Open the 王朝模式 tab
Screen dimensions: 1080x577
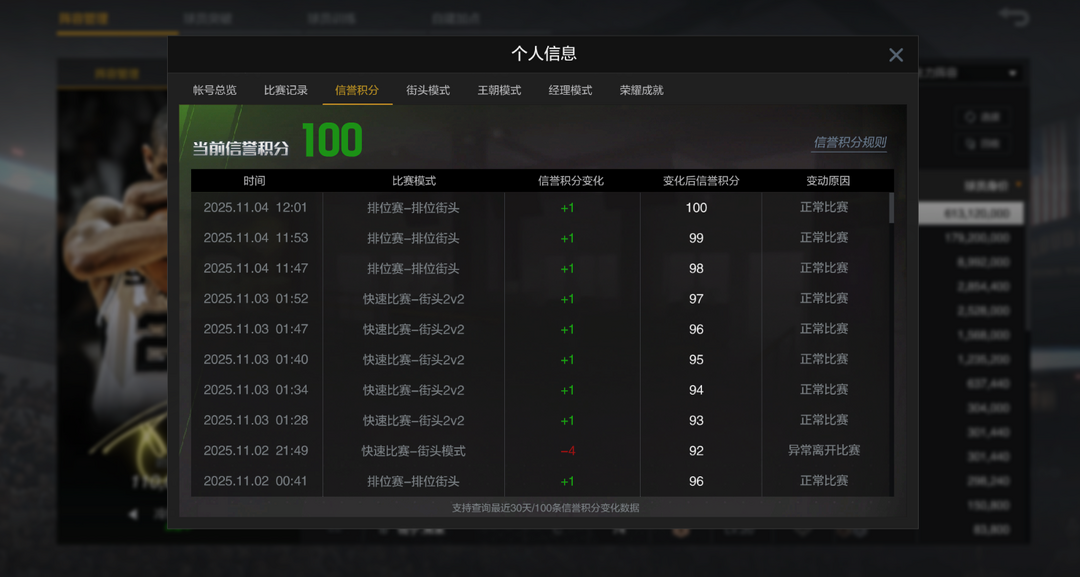tap(499, 90)
